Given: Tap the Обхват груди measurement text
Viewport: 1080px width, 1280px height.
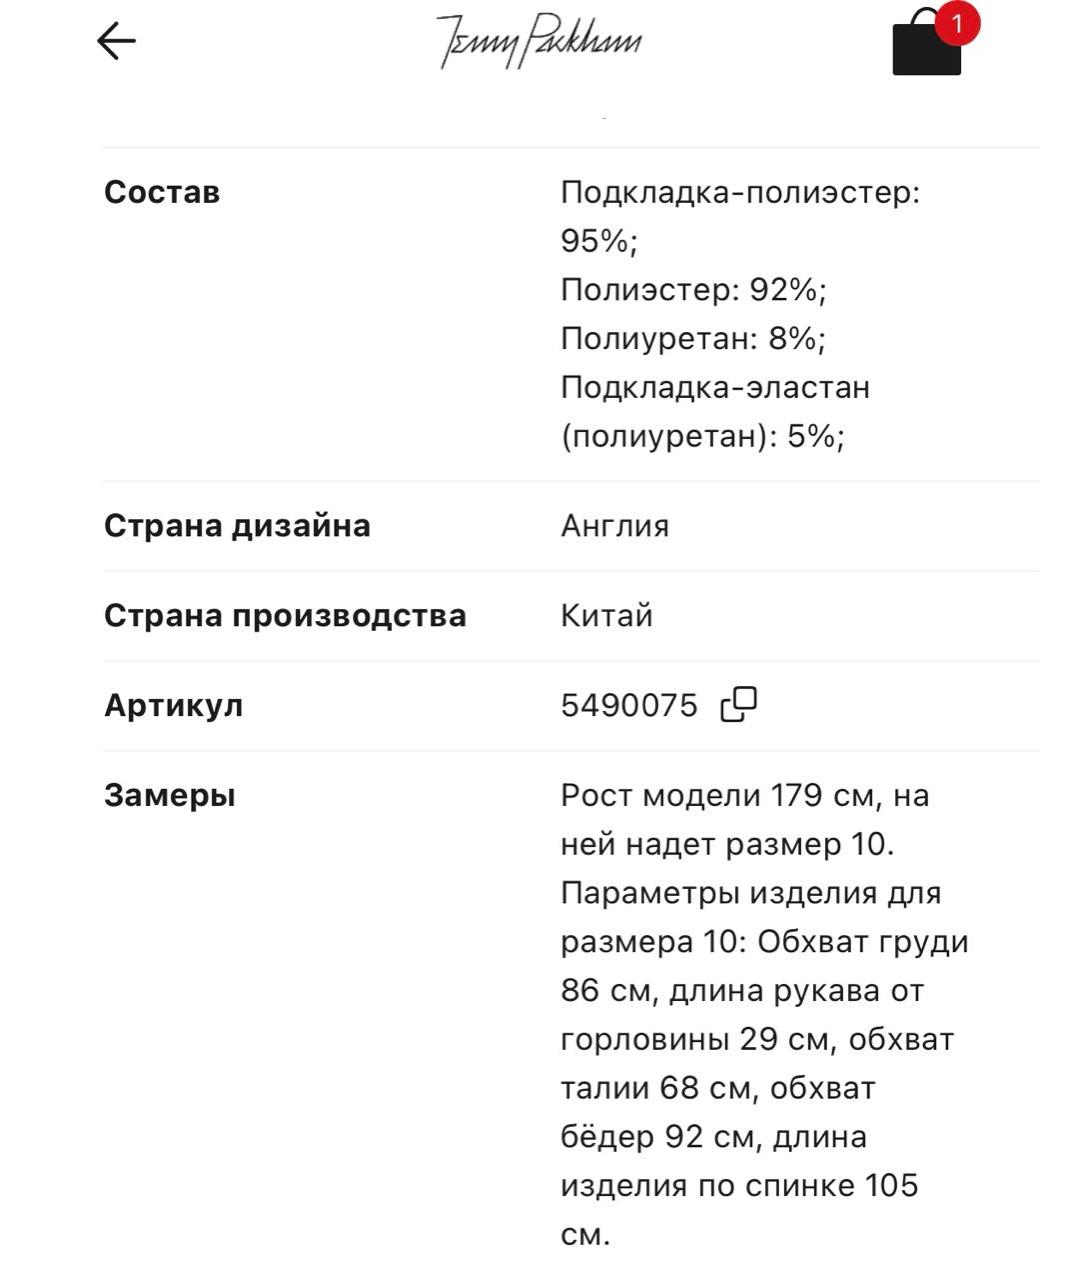Looking at the screenshot, I should coord(863,942).
